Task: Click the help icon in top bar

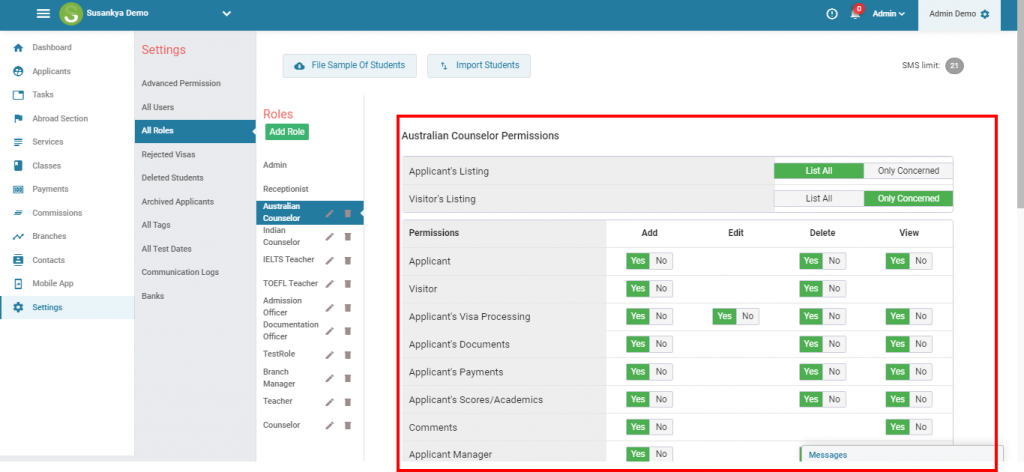Action: 831,14
